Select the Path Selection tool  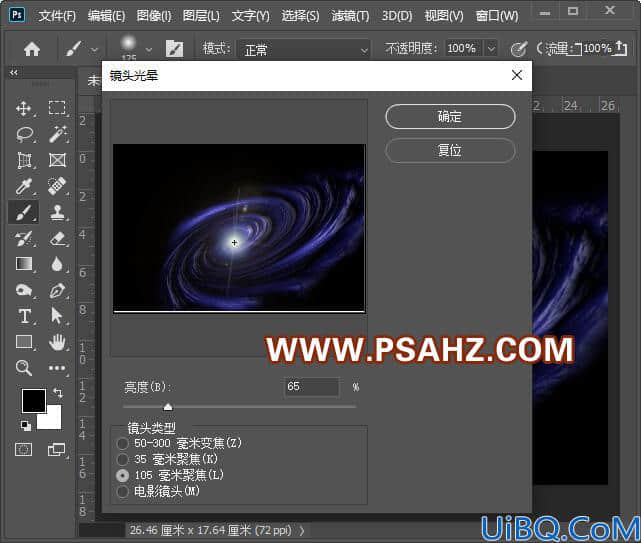(x=56, y=316)
